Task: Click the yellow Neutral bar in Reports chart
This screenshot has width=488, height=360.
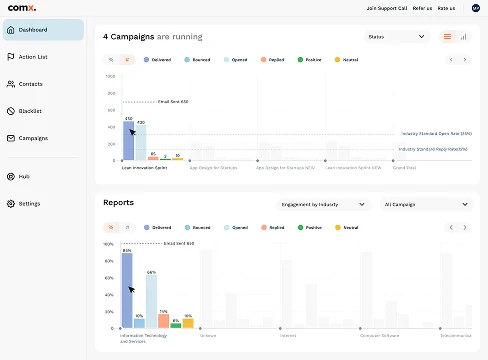Action: click(188, 323)
